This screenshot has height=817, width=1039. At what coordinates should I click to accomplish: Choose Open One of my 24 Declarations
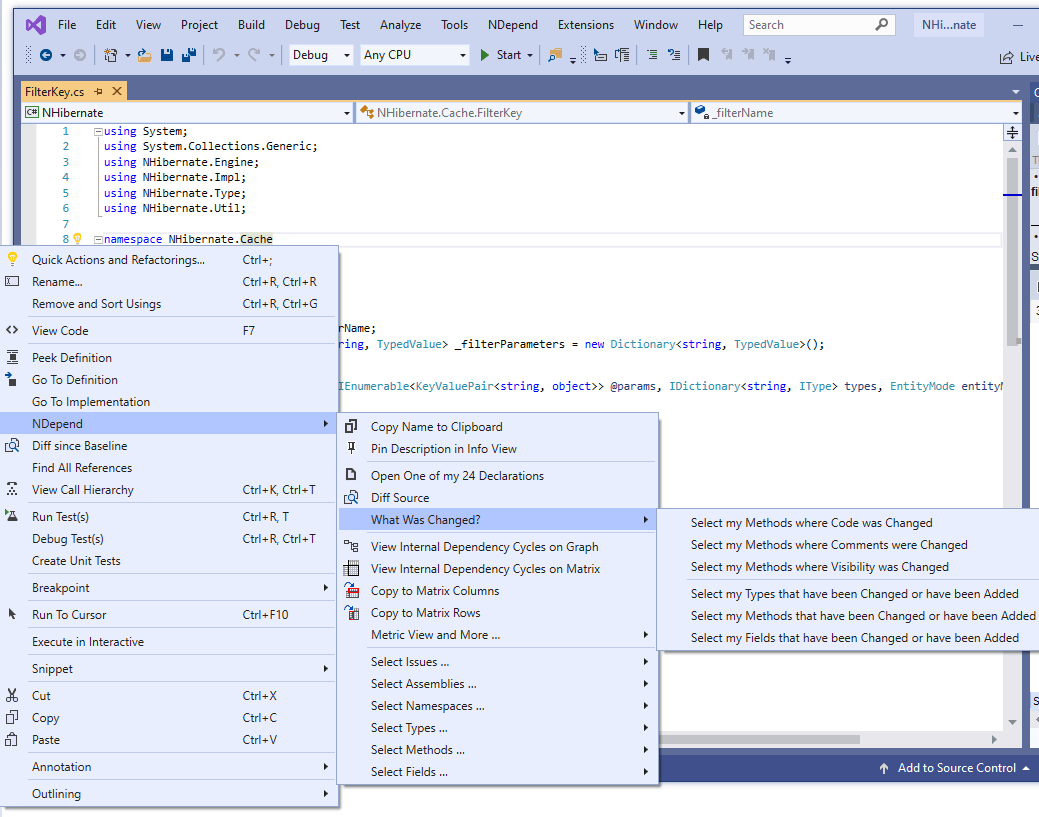(x=498, y=476)
